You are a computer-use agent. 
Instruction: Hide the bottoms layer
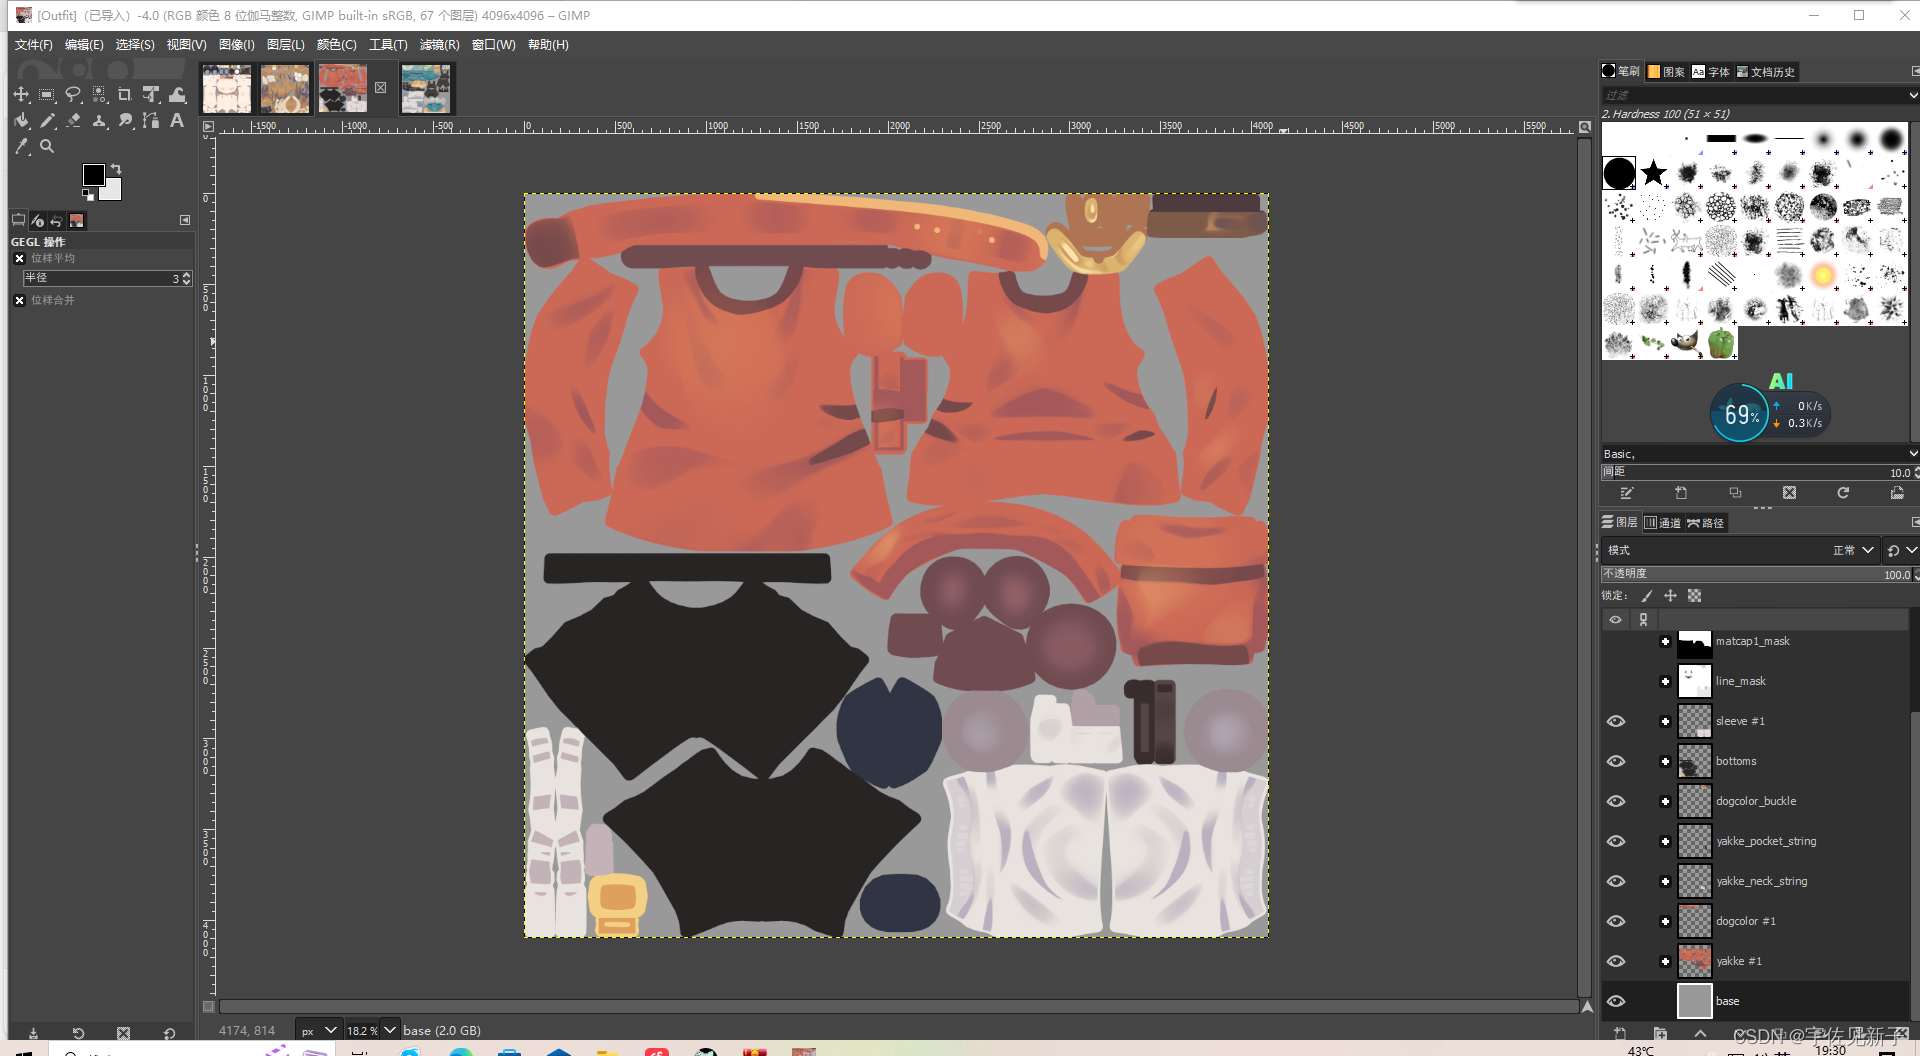point(1616,761)
